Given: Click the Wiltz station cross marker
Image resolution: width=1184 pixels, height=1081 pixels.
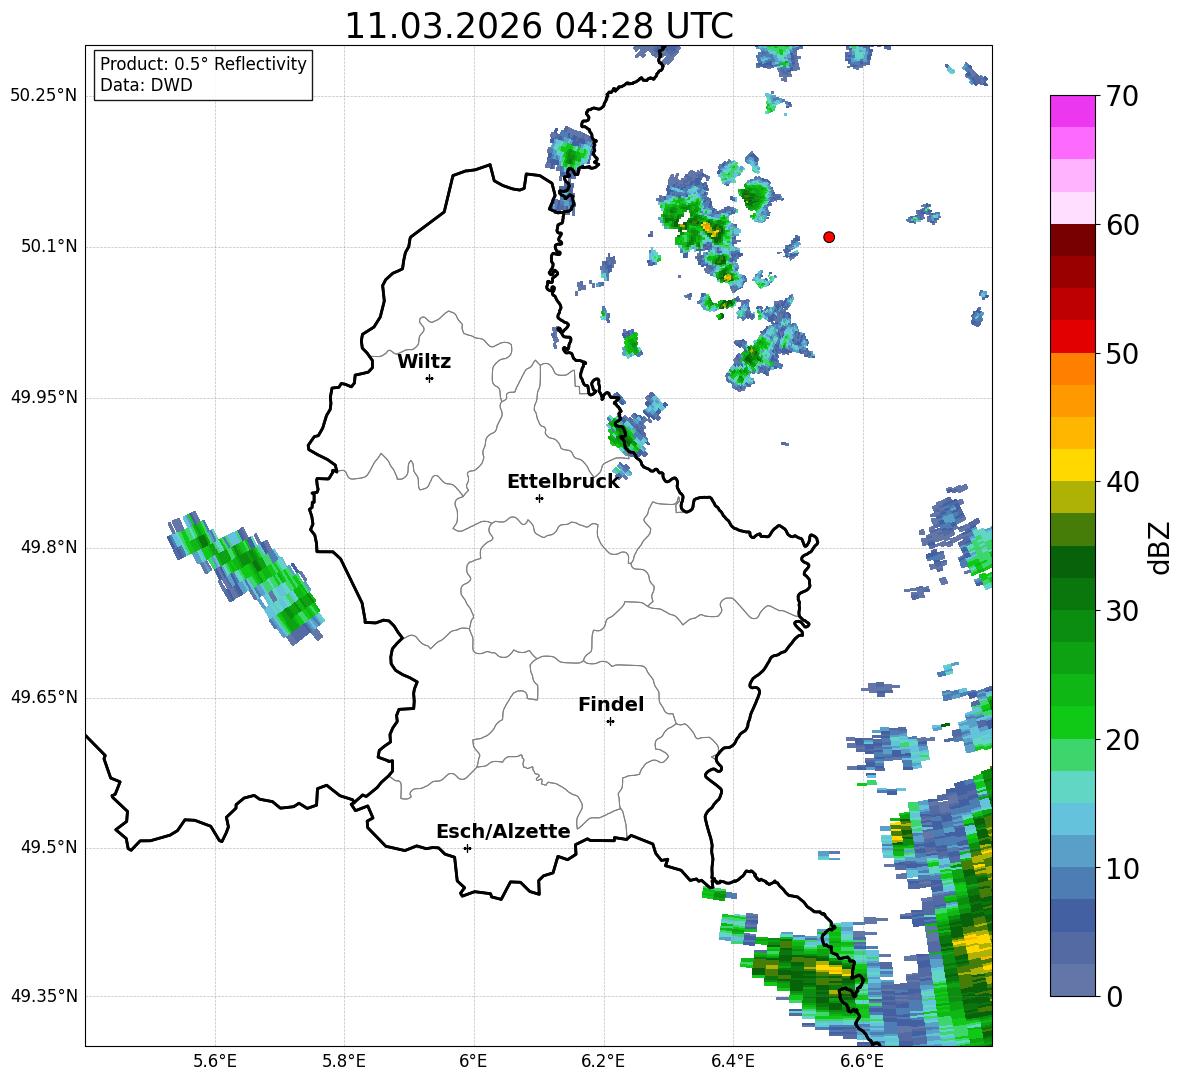Looking at the screenshot, I should click(x=430, y=379).
